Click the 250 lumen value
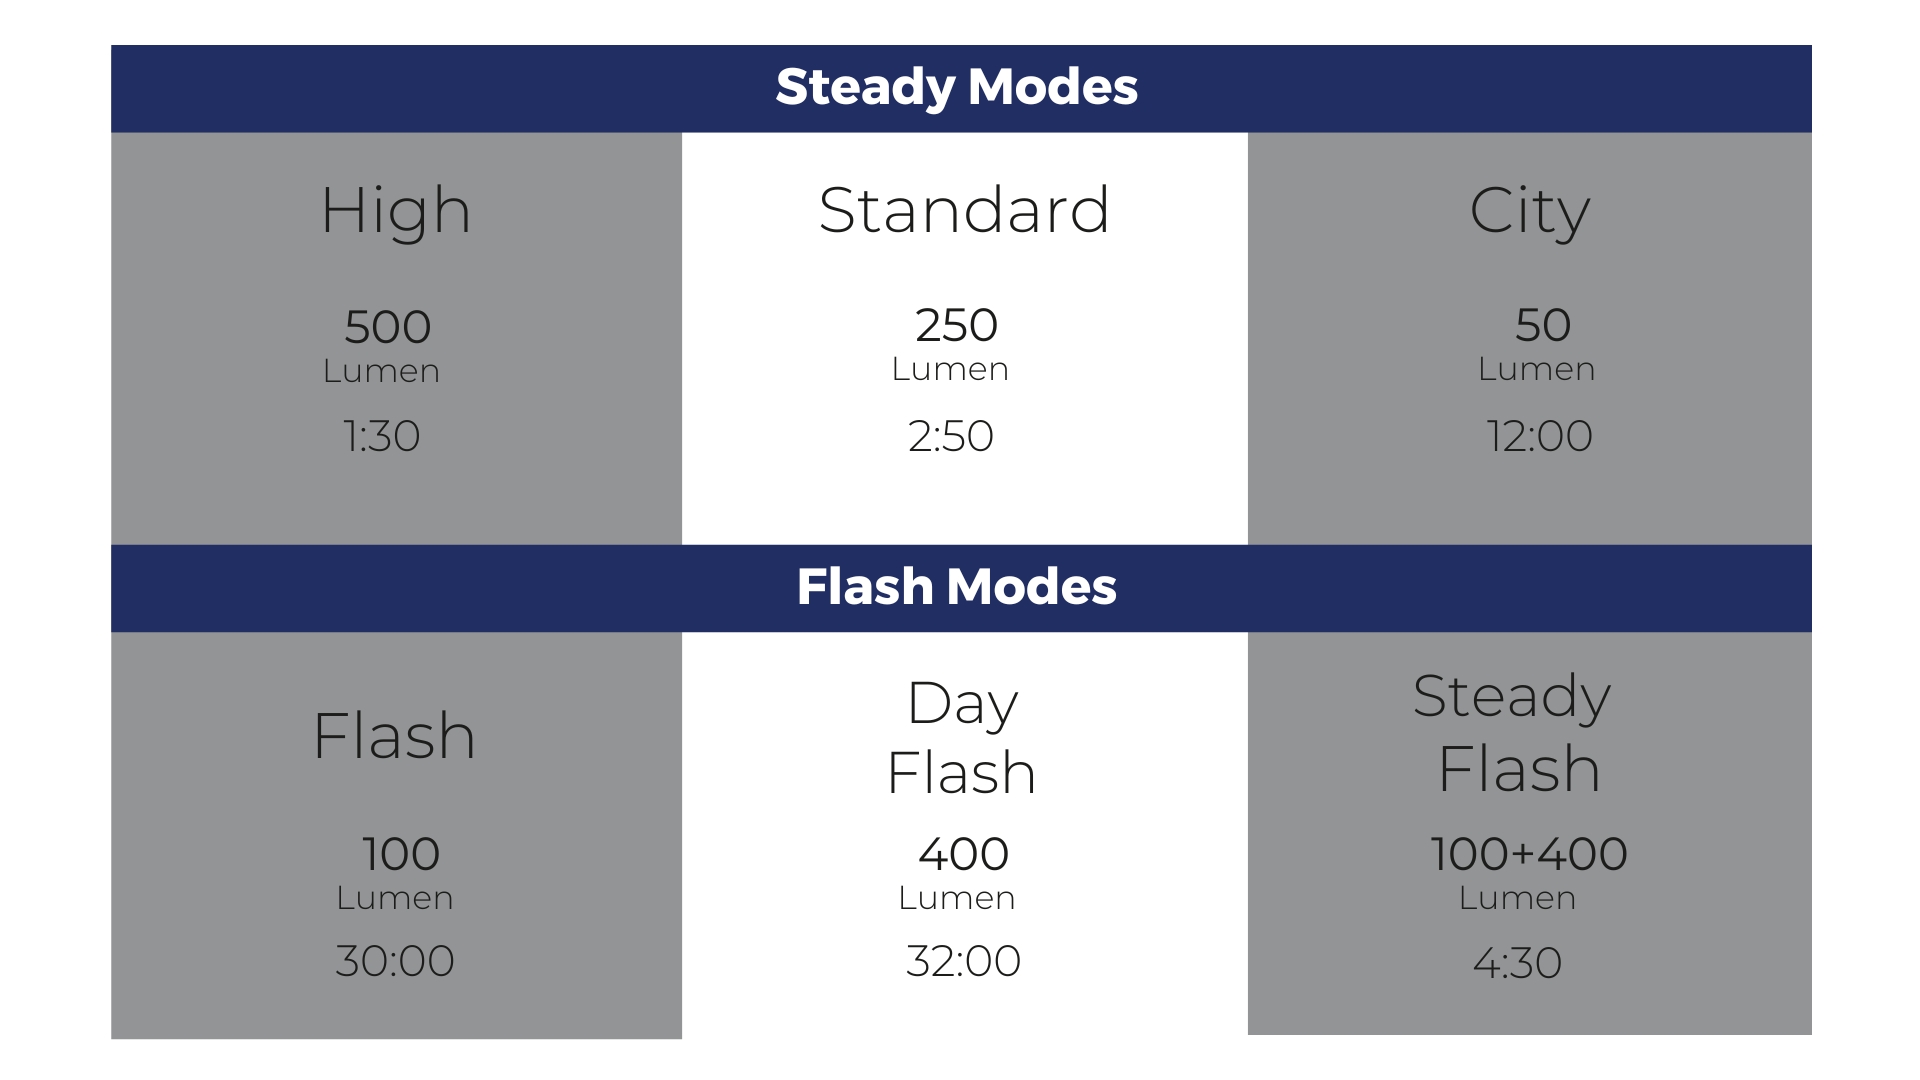The image size is (1920, 1080). click(957, 325)
